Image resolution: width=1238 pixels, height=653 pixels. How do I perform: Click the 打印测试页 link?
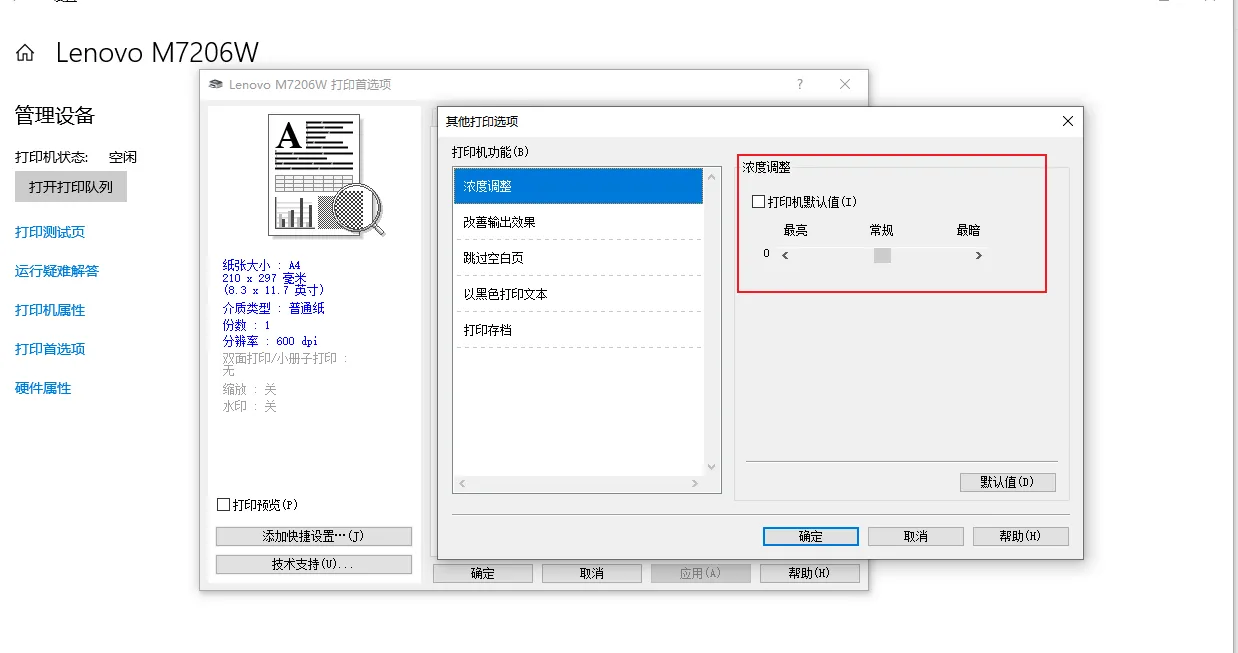[50, 232]
